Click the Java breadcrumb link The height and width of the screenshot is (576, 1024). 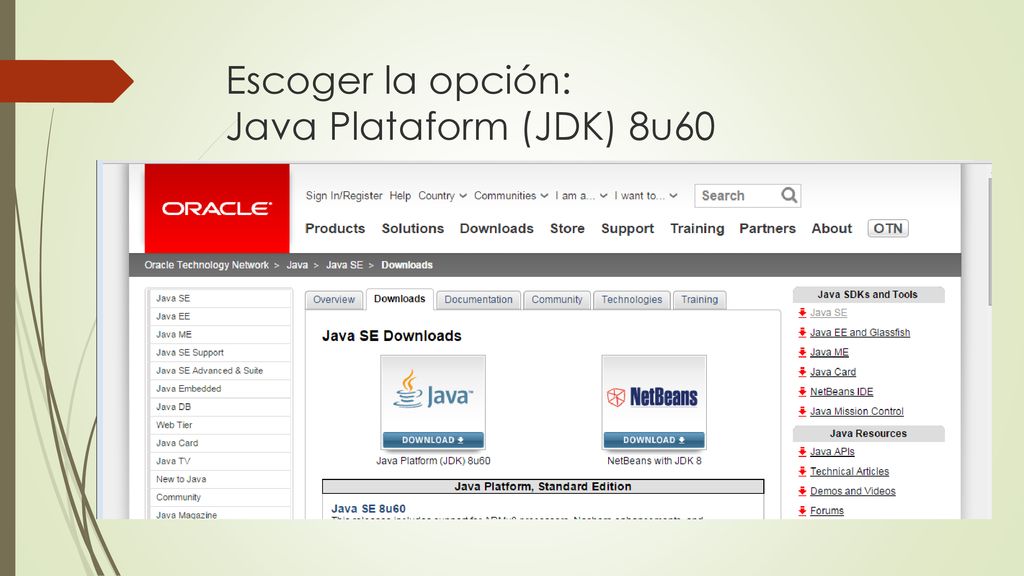click(x=296, y=264)
